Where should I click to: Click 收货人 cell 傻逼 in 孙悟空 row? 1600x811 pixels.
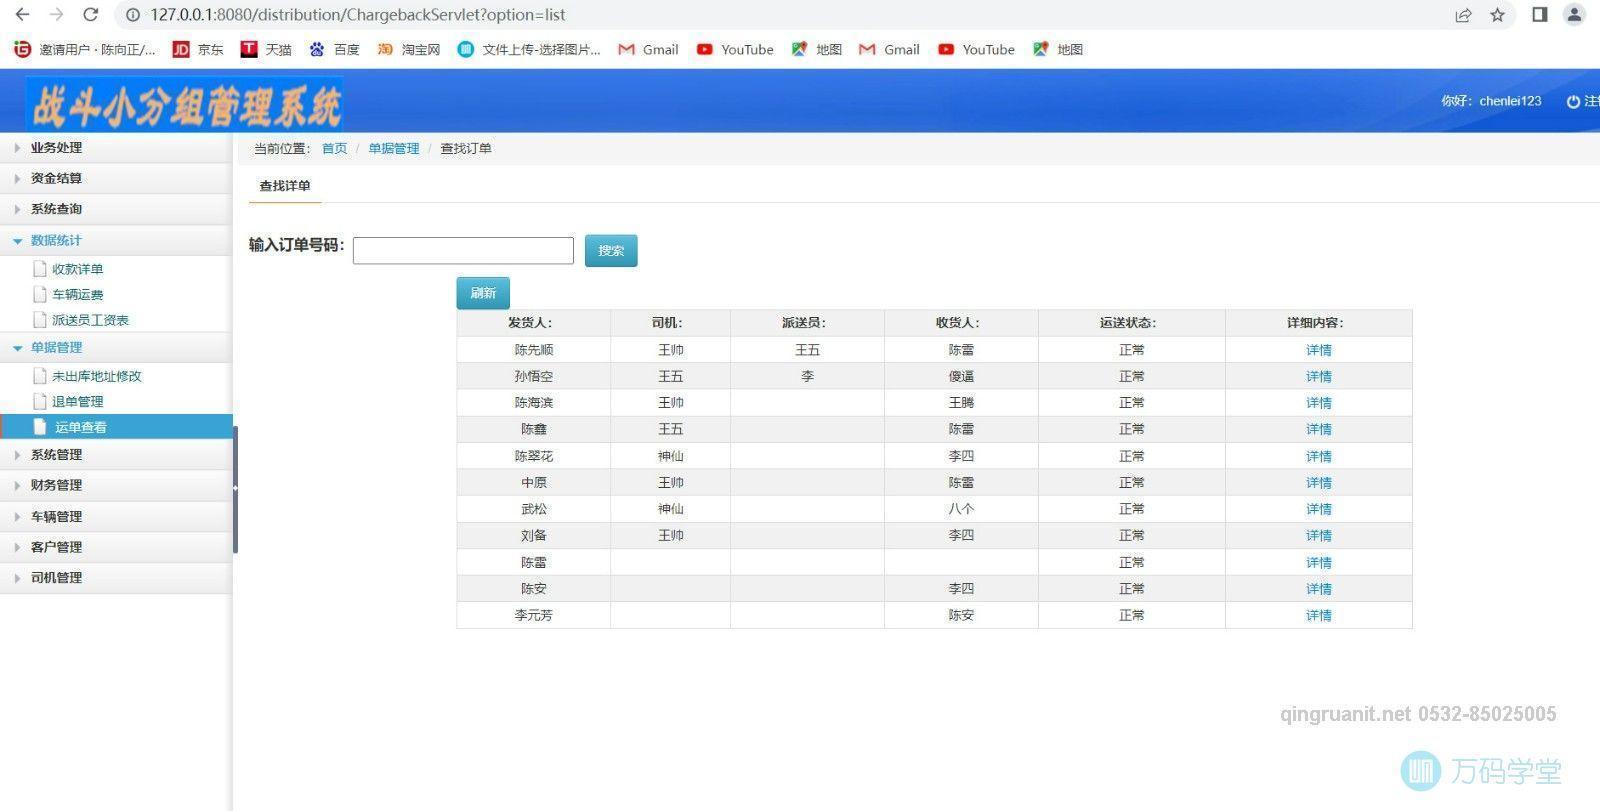coord(961,376)
